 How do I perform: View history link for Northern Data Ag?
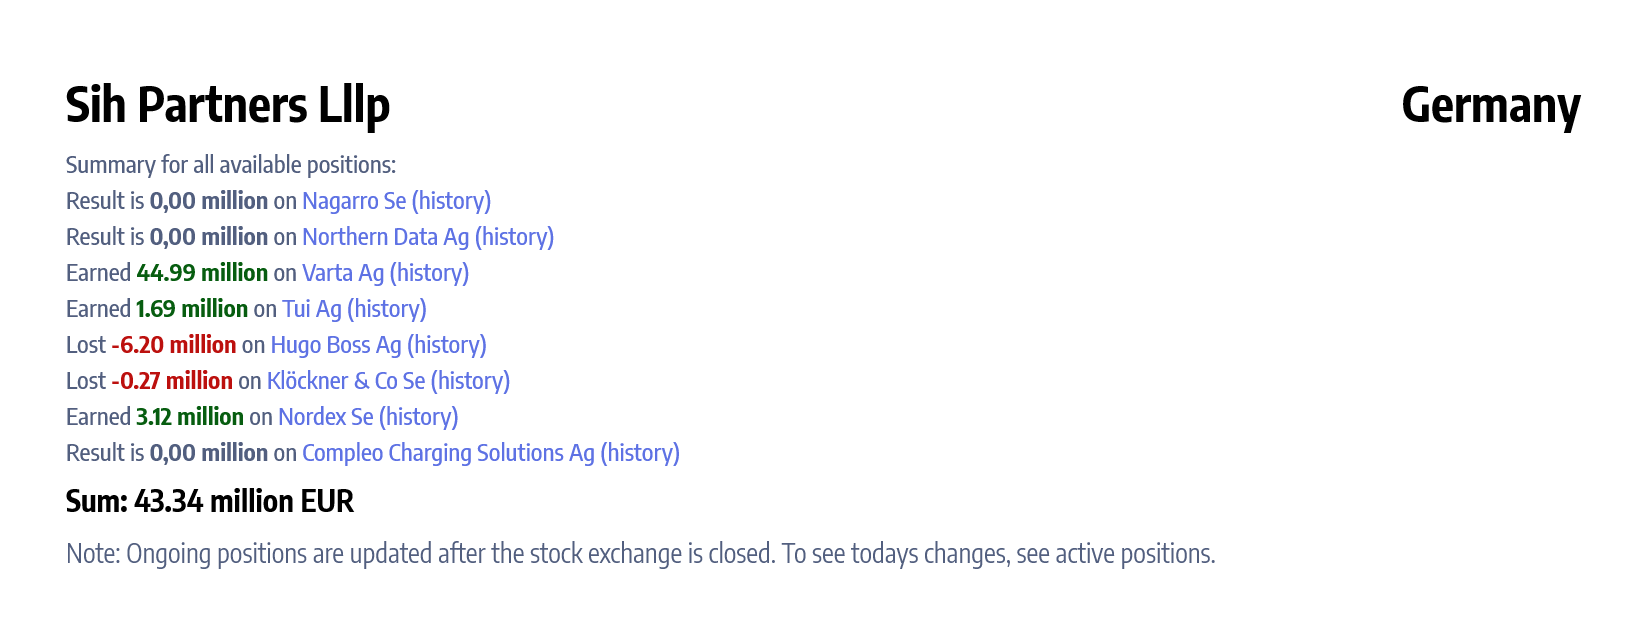pos(514,237)
